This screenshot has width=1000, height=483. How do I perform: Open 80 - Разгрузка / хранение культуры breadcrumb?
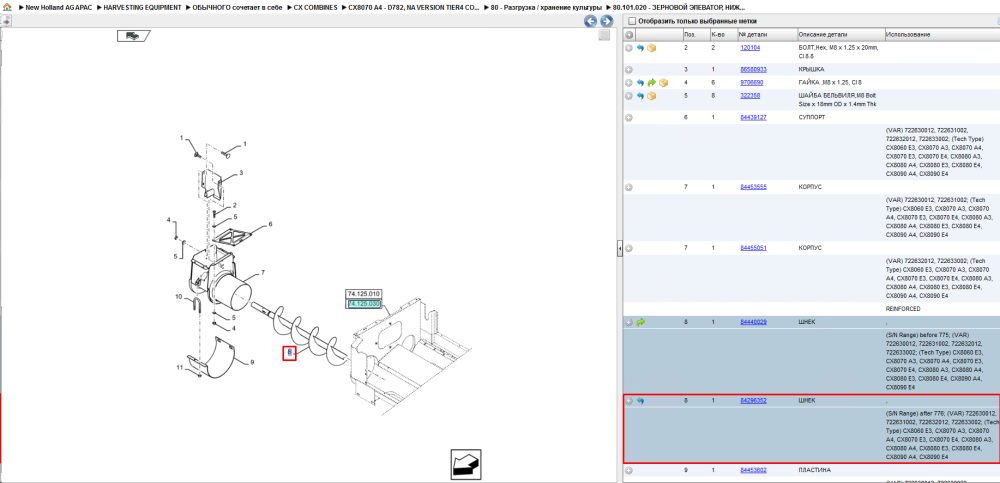click(547, 7)
